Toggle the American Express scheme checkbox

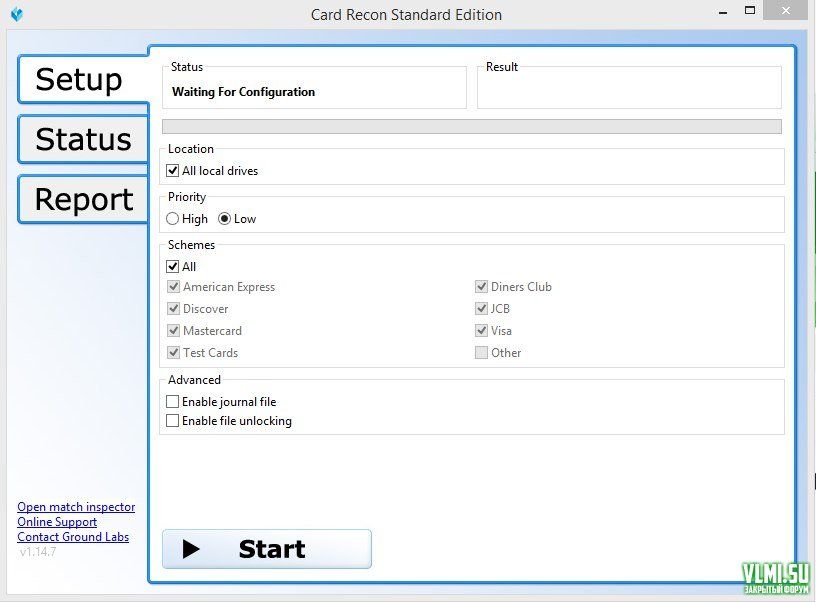click(174, 287)
